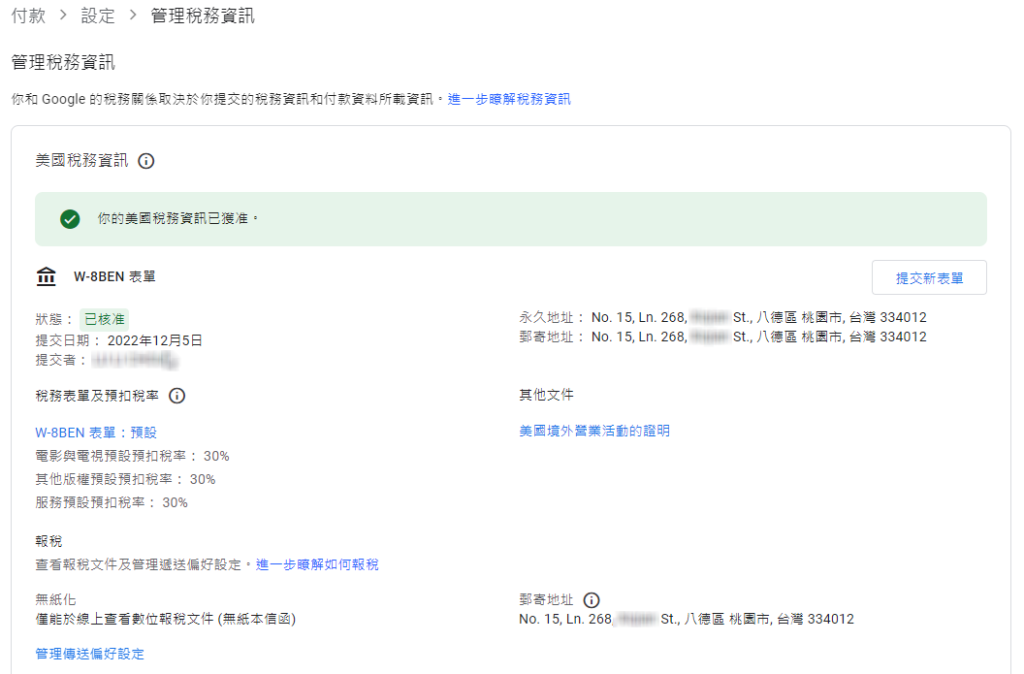Navigate to 設定 in the breadcrumb
This screenshot has height=674, width=1024.
coord(98,16)
